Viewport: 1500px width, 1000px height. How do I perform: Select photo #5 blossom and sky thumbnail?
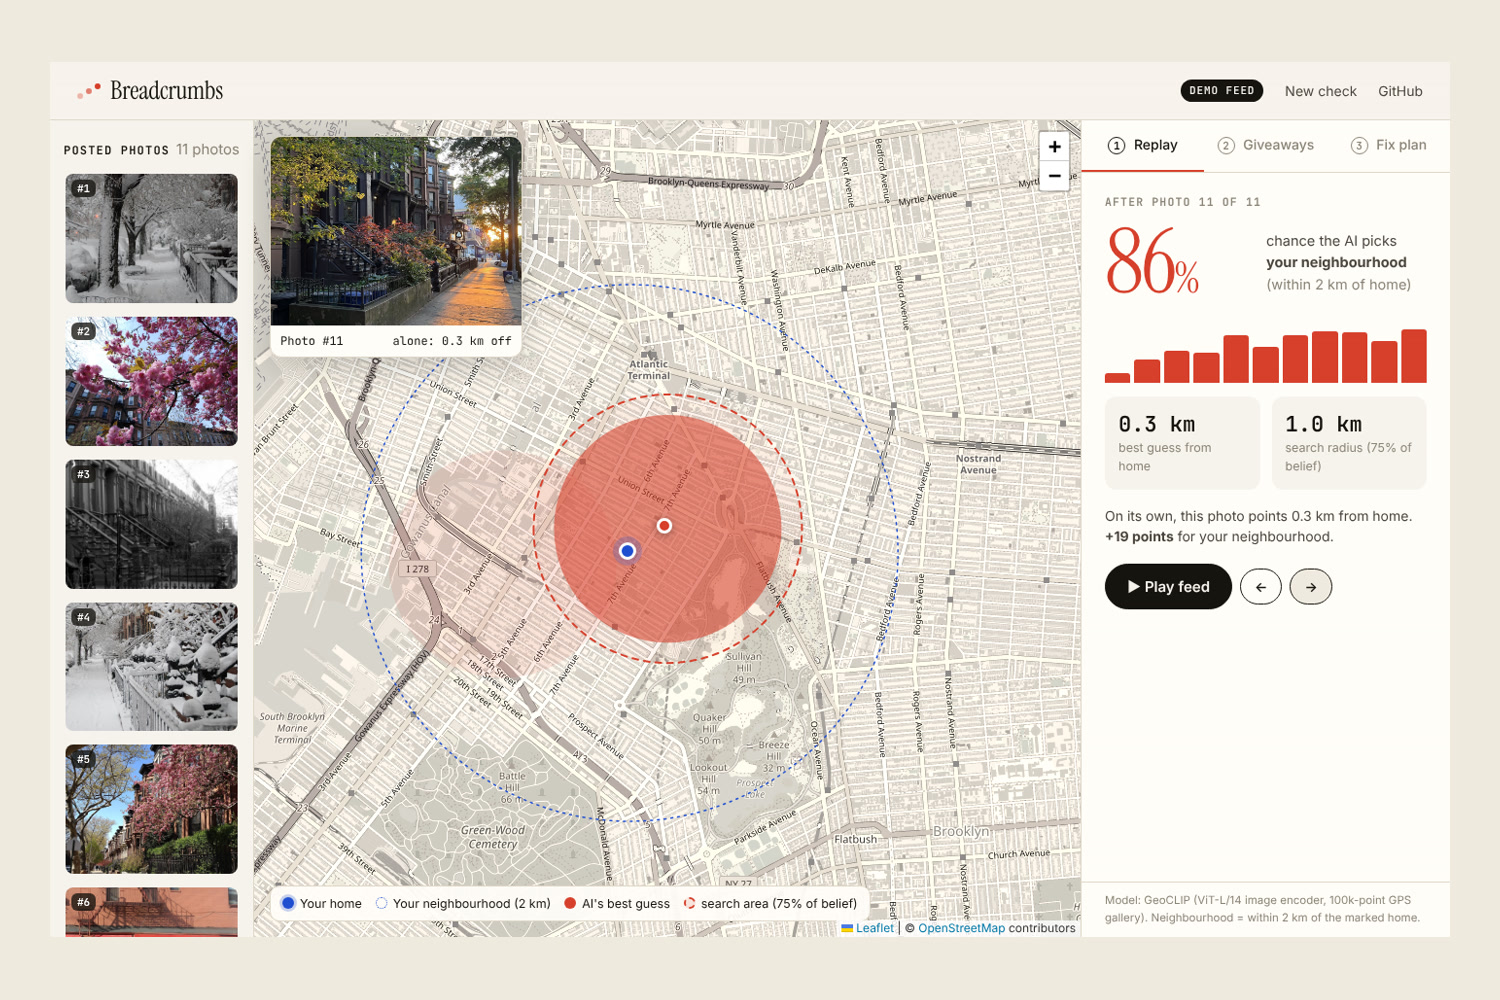(152, 809)
